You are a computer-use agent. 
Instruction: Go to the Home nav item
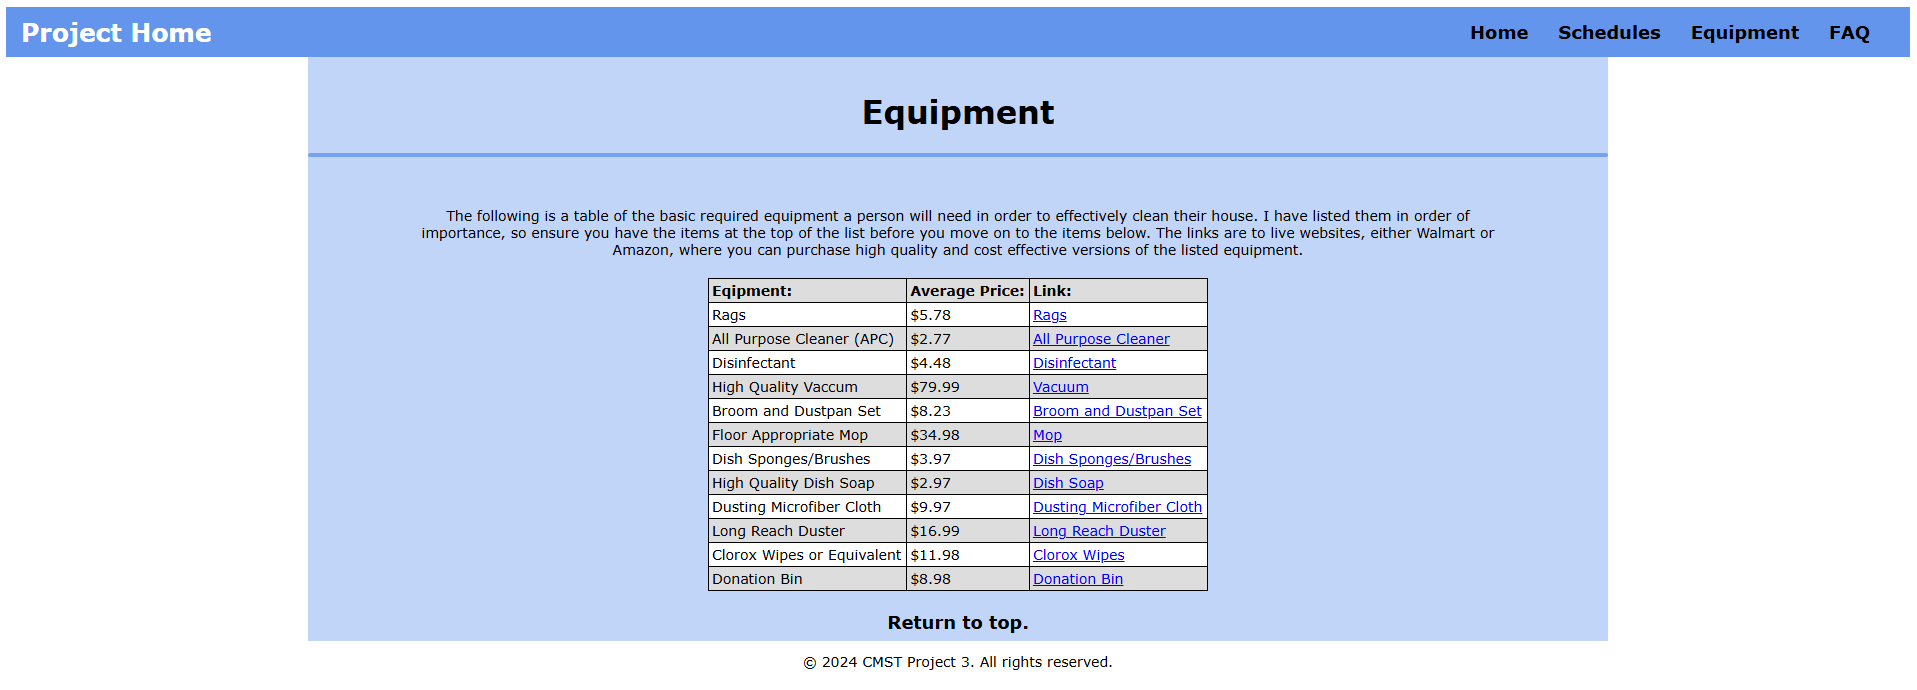[x=1499, y=33]
